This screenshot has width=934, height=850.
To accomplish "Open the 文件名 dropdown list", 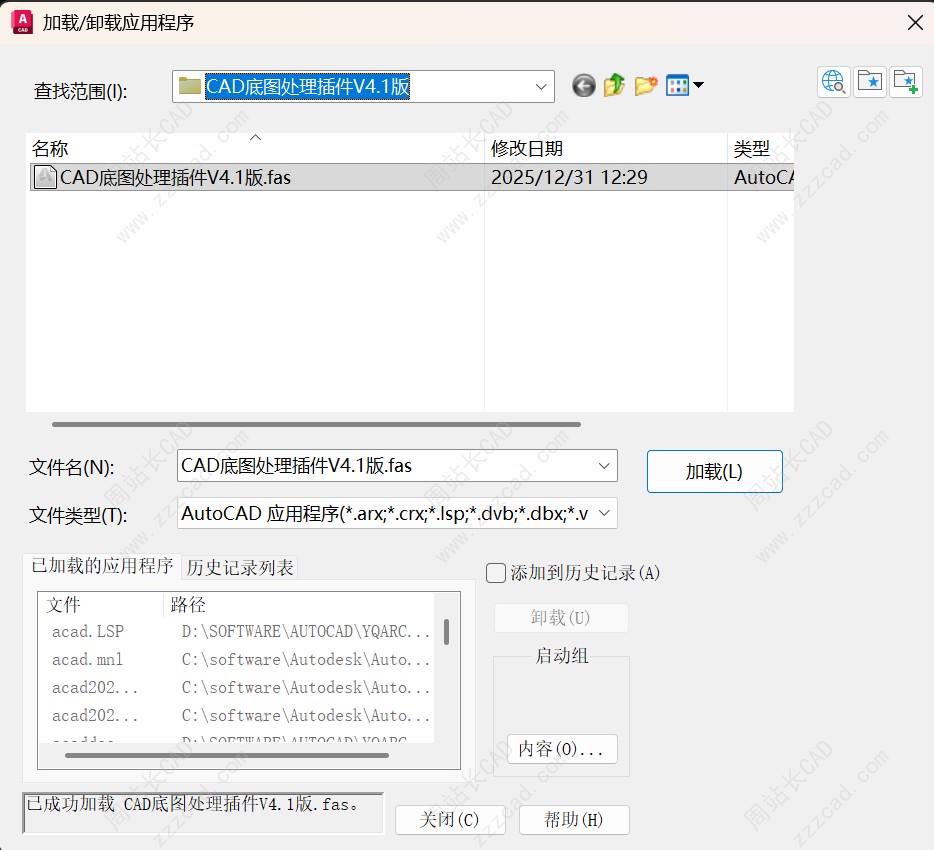I will (604, 466).
